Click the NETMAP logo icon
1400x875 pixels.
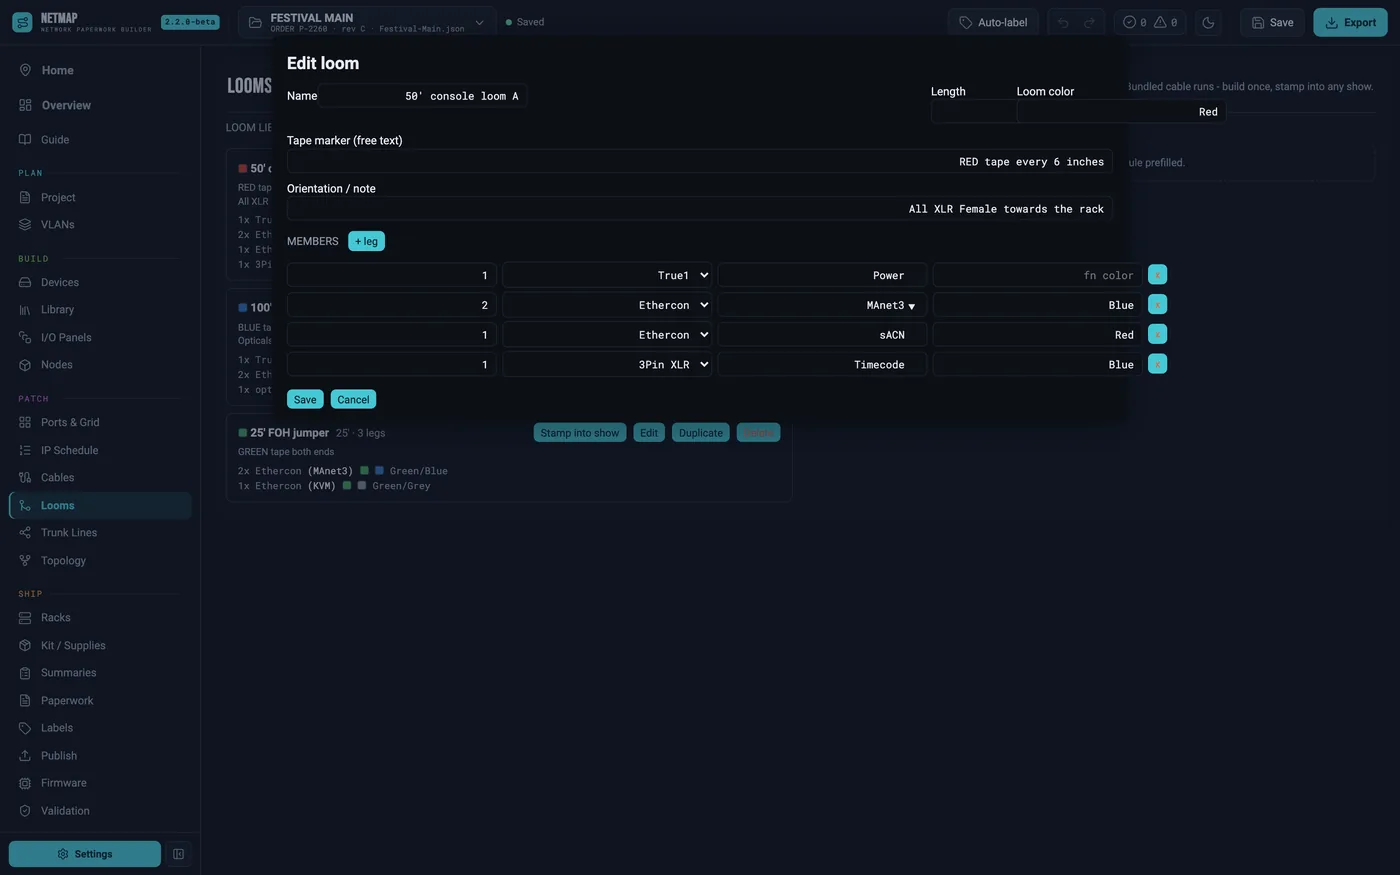coord(22,22)
